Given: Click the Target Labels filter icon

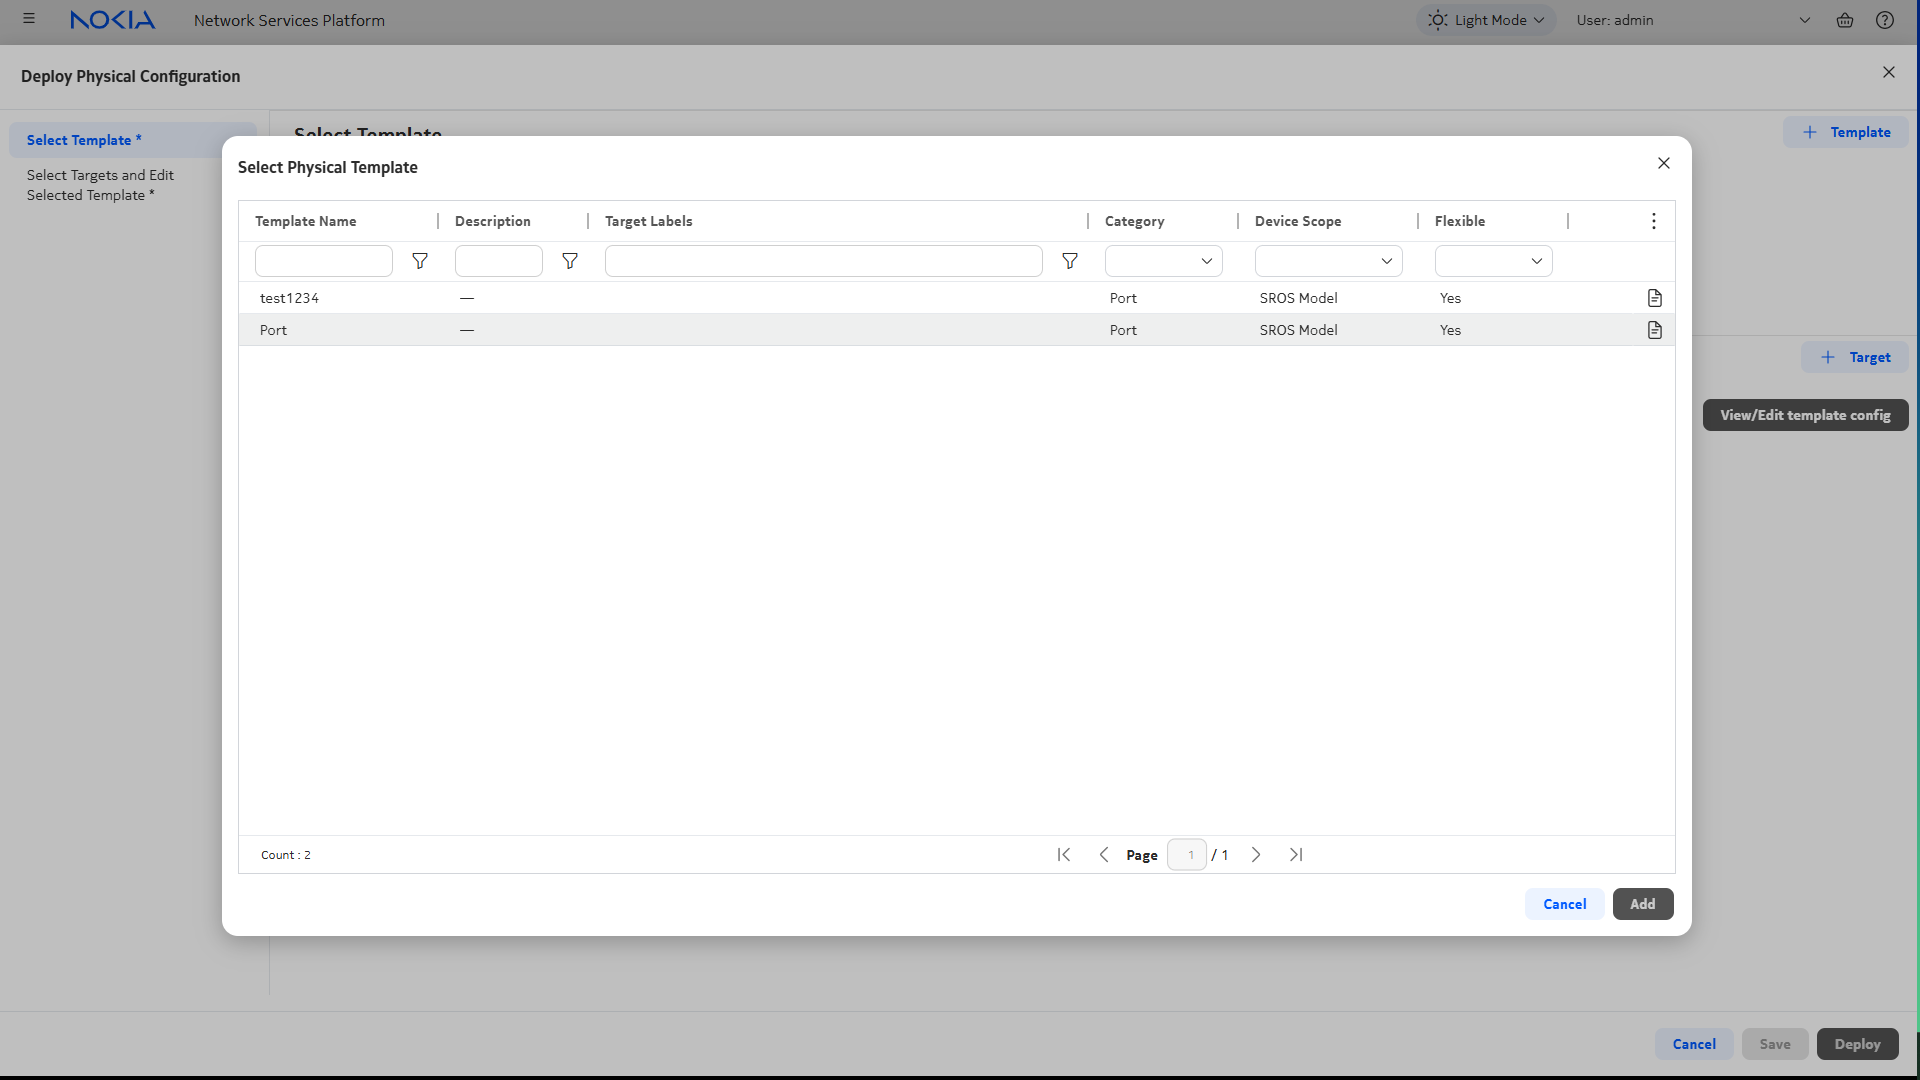Looking at the screenshot, I should tap(1070, 261).
